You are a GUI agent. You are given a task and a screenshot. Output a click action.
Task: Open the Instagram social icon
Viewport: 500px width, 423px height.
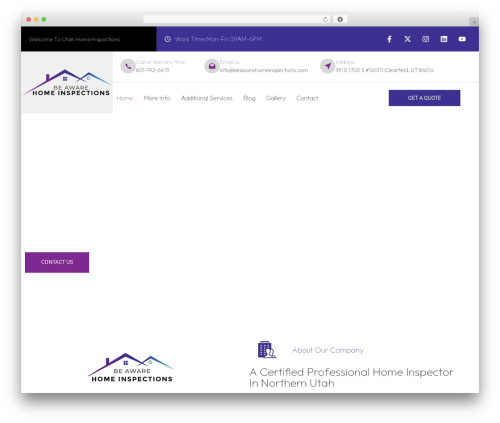click(x=425, y=39)
